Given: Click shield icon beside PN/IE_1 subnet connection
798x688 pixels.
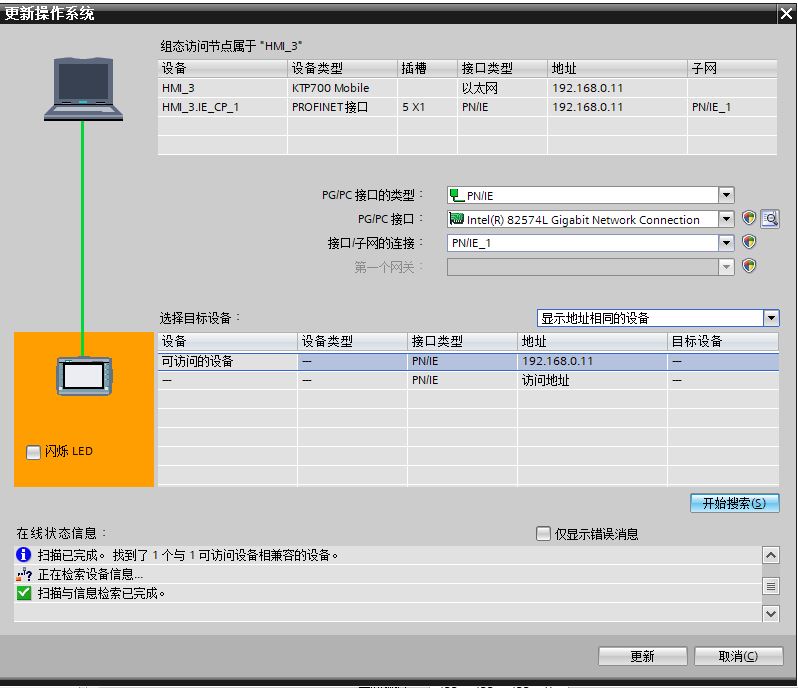Looking at the screenshot, I should 749,242.
